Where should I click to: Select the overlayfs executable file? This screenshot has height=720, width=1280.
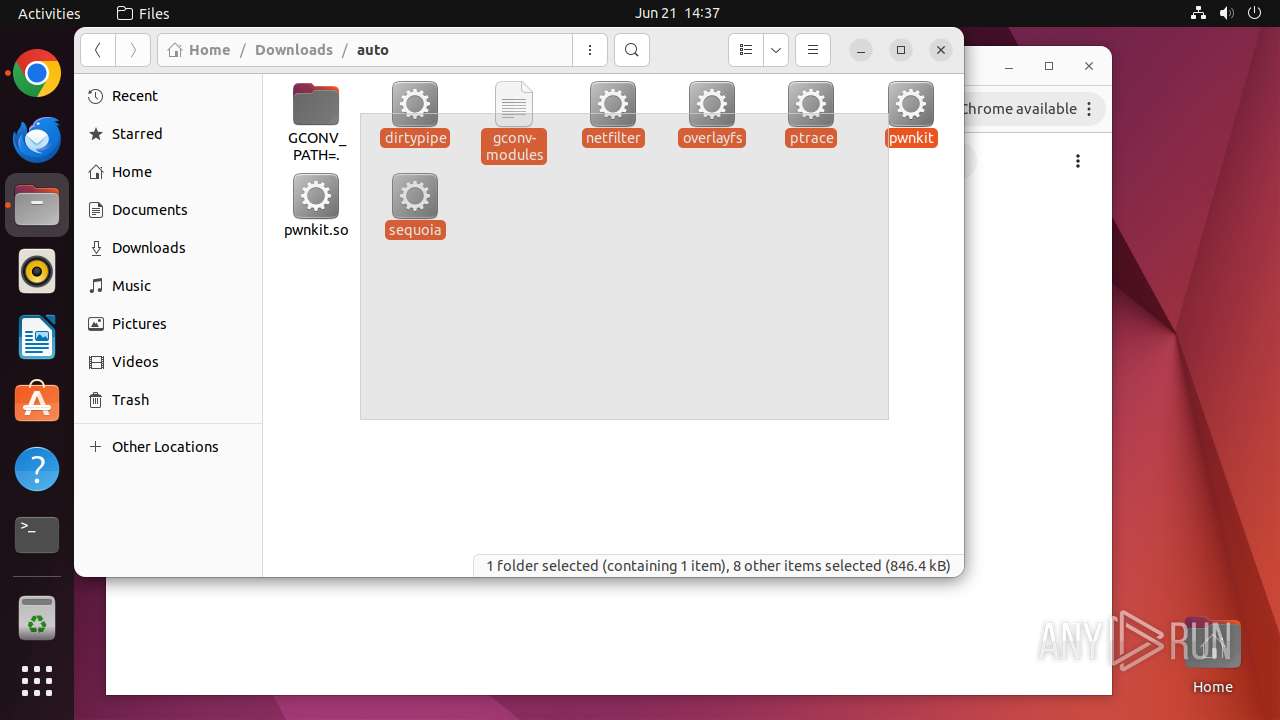point(712,114)
